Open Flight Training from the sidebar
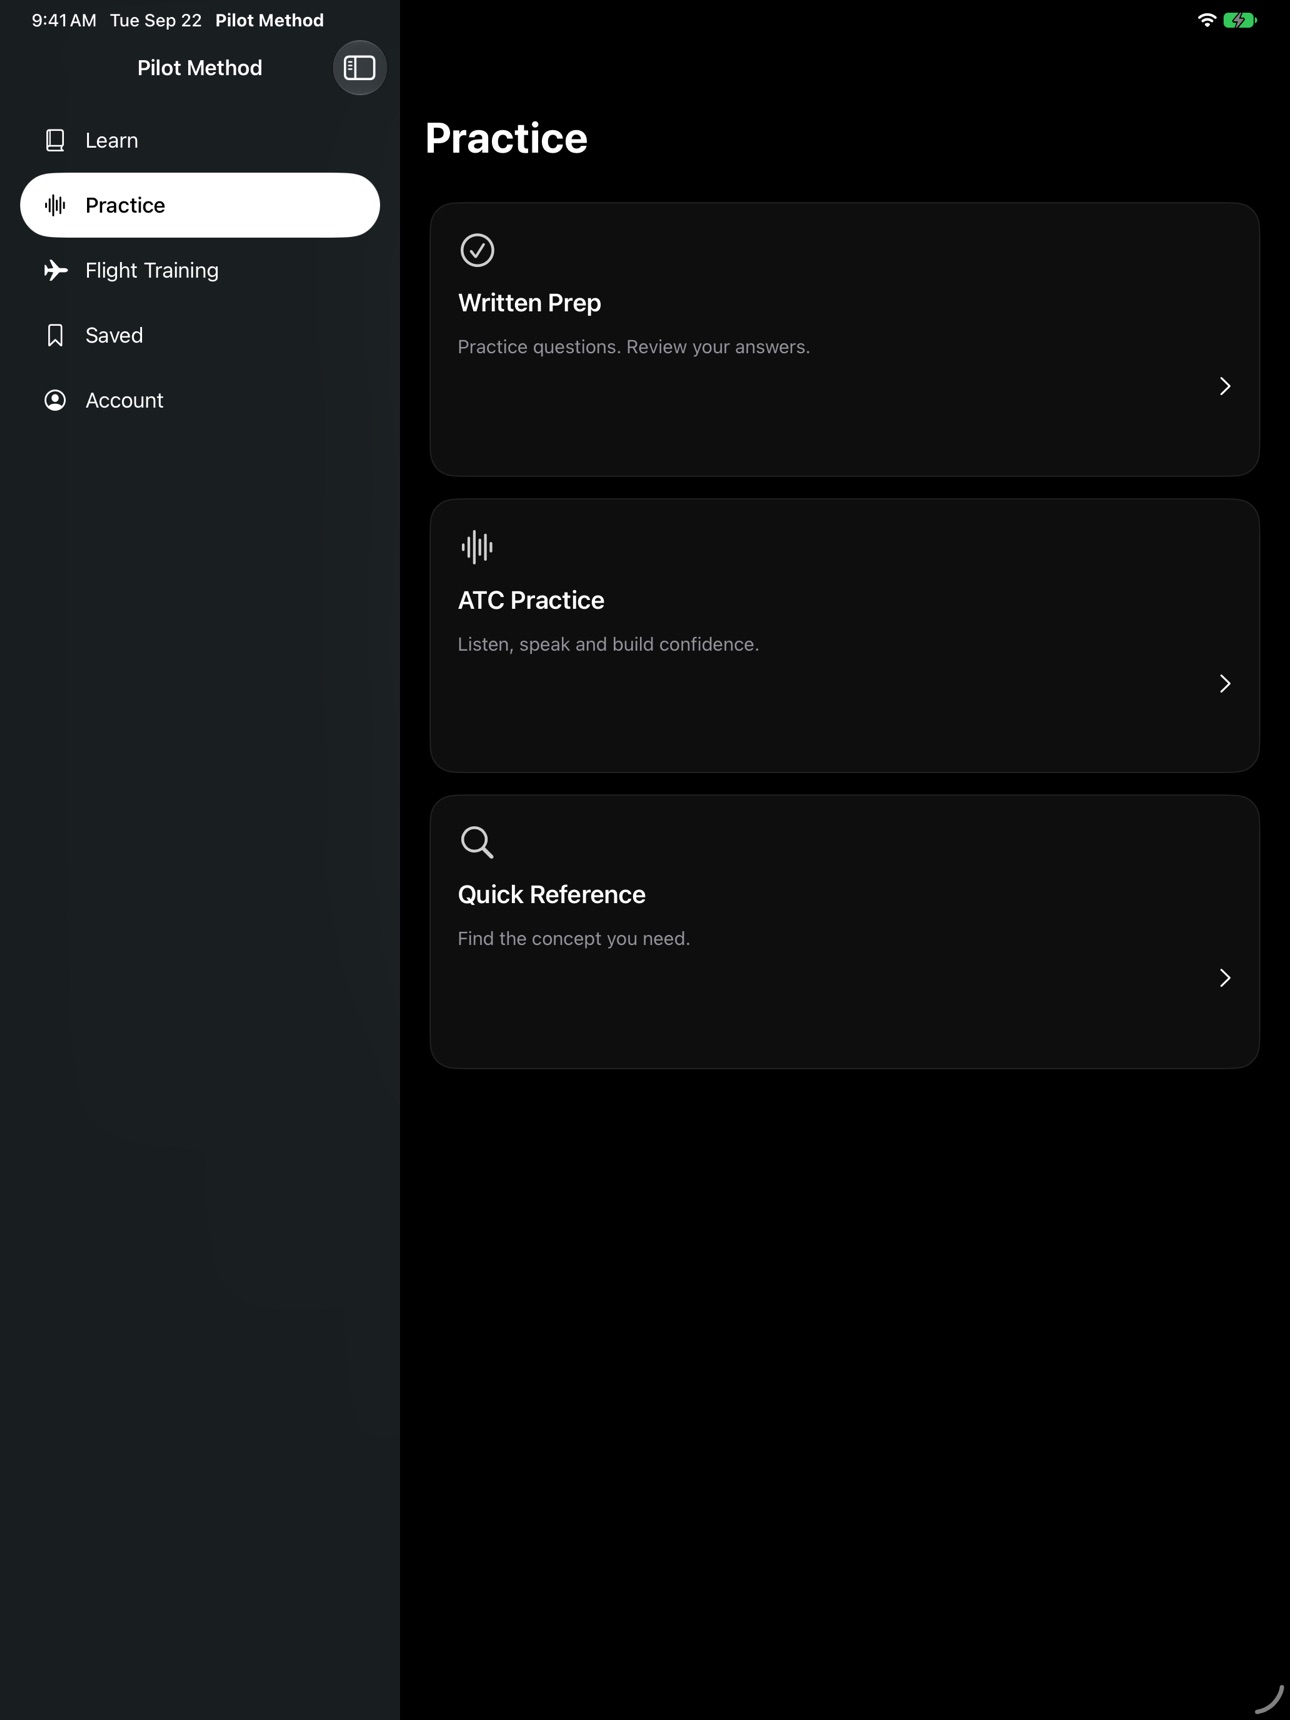The image size is (1290, 1720). click(200, 270)
